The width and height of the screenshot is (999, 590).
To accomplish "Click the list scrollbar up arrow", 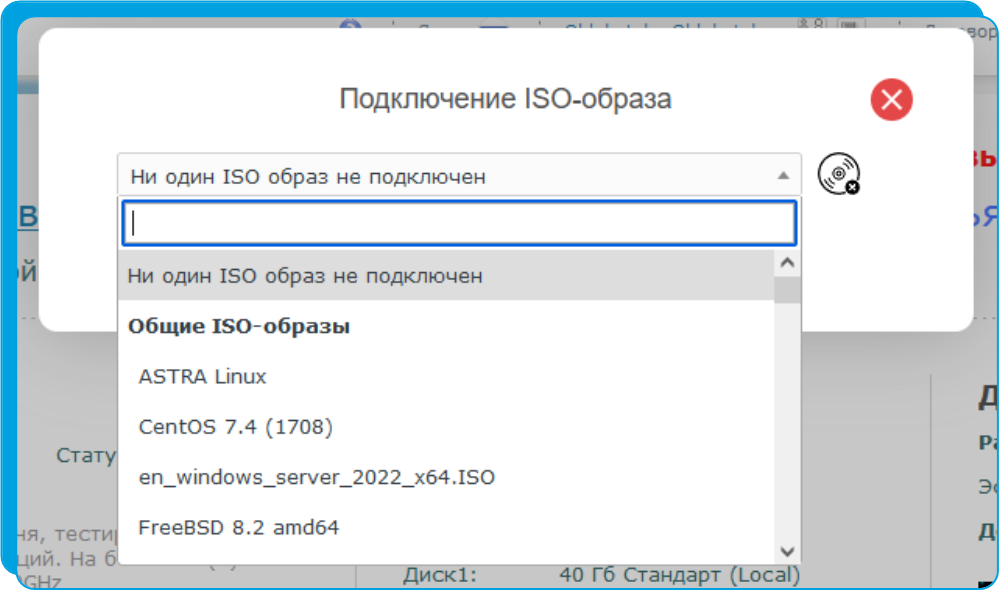I will [x=787, y=263].
